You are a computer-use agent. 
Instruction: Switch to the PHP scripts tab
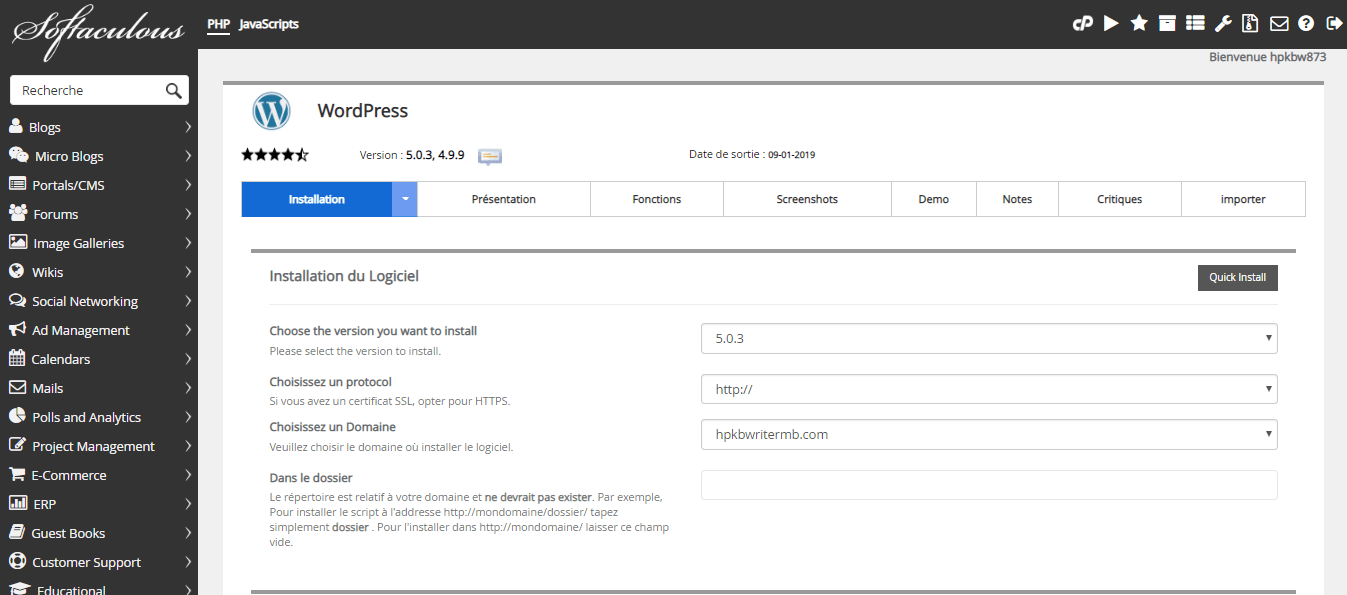pos(218,24)
